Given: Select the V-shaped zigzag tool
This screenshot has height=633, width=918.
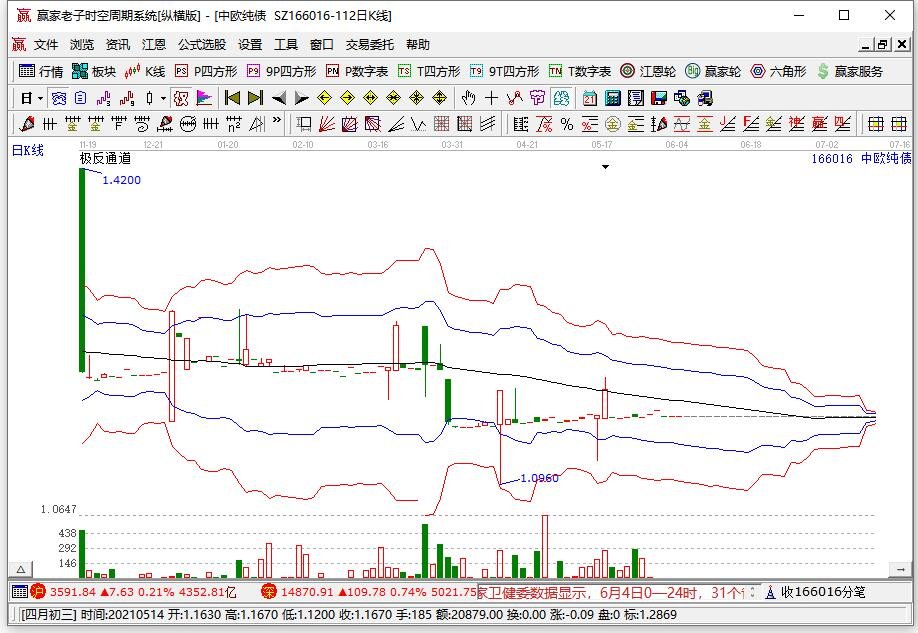Looking at the screenshot, I should click(419, 124).
